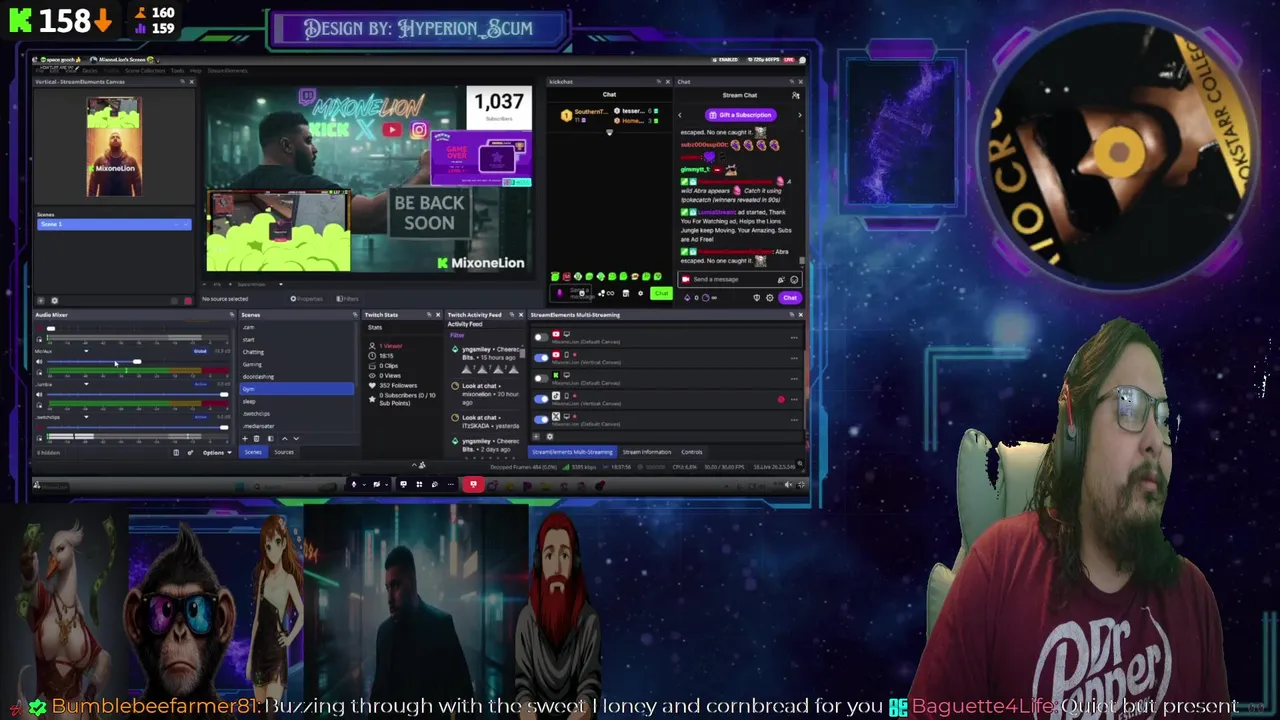Select the Chatting scene
This screenshot has height=720, width=1280.
pyautogui.click(x=253, y=352)
